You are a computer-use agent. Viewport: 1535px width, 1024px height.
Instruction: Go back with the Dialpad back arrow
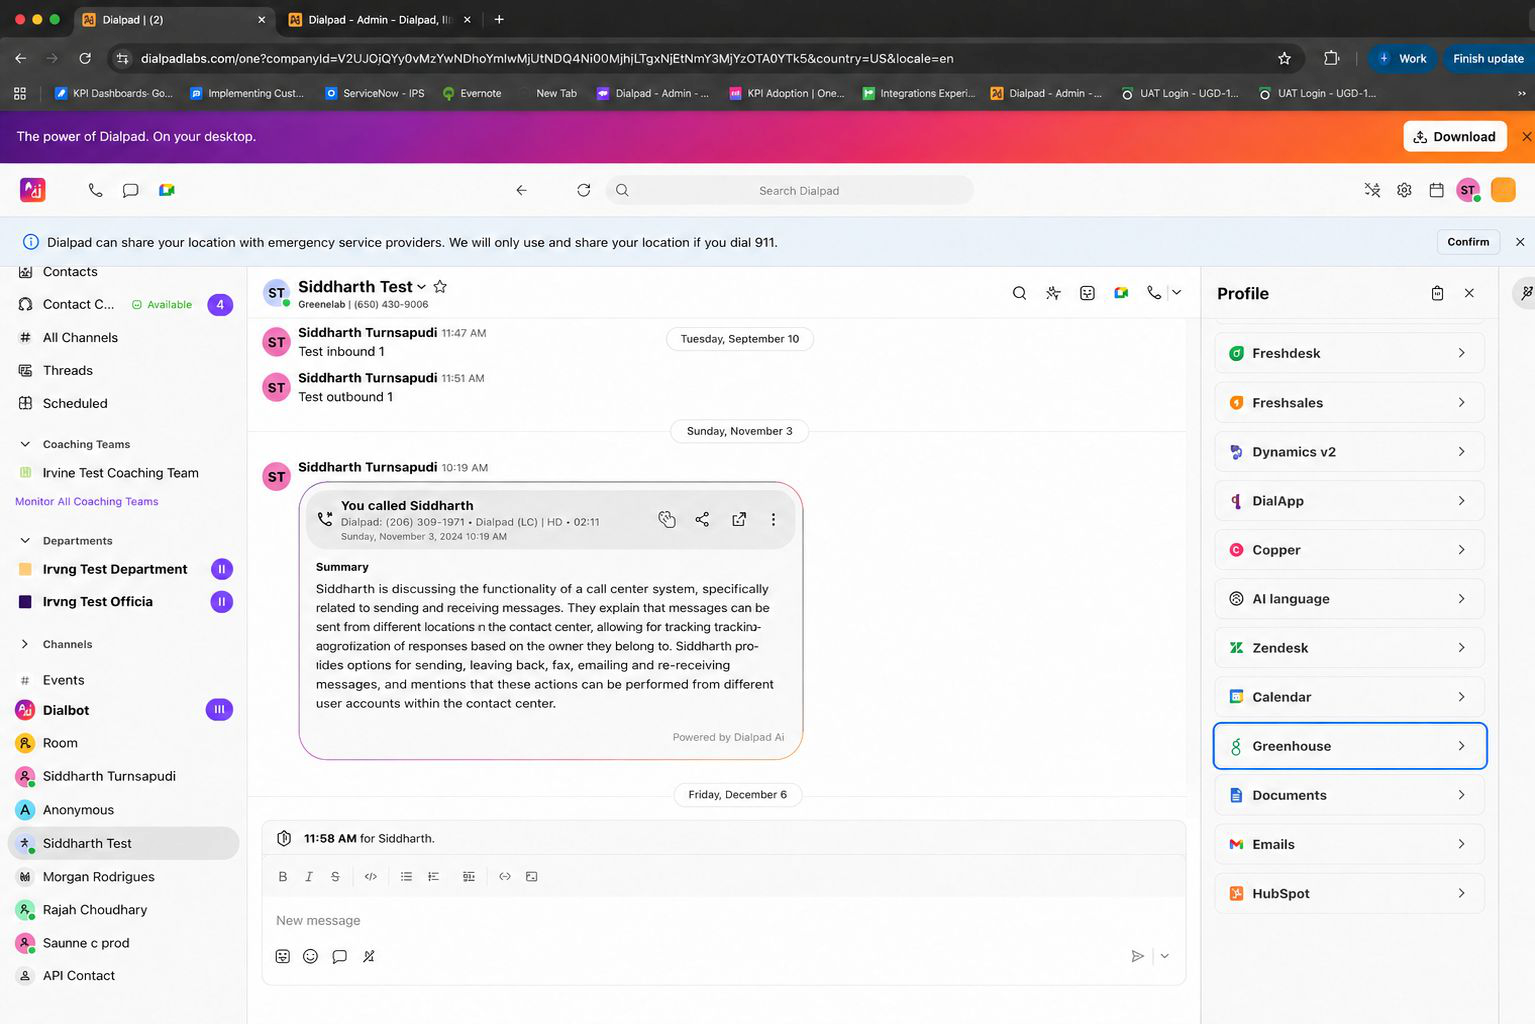click(x=521, y=190)
